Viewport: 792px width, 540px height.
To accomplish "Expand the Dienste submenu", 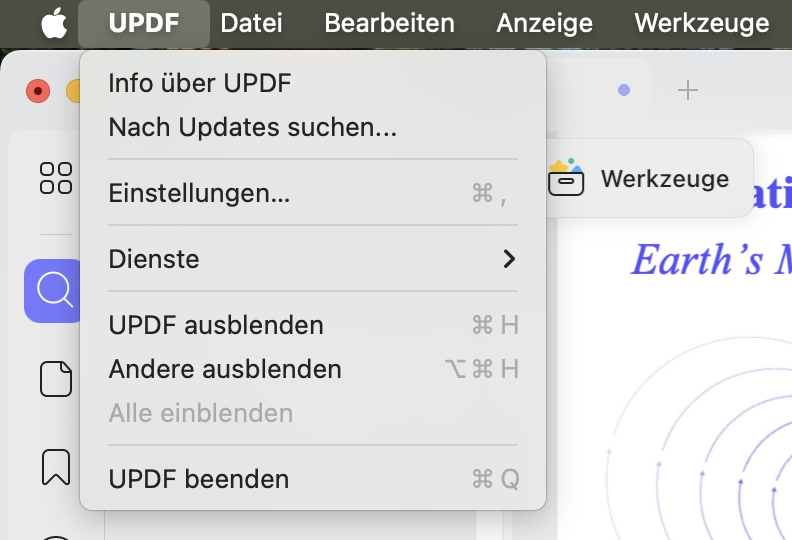I will pyautogui.click(x=313, y=259).
